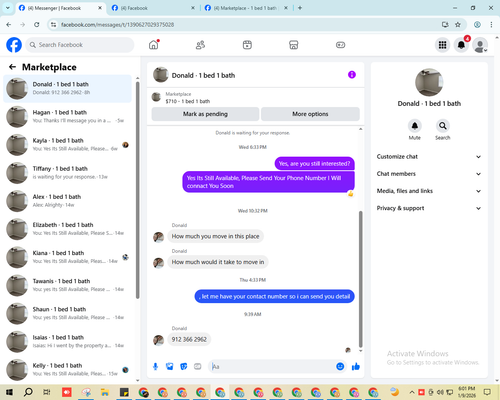The height and width of the screenshot is (400, 500).
Task: Select Kiana 1 bed 1 bath conversation
Action: pos(67,257)
